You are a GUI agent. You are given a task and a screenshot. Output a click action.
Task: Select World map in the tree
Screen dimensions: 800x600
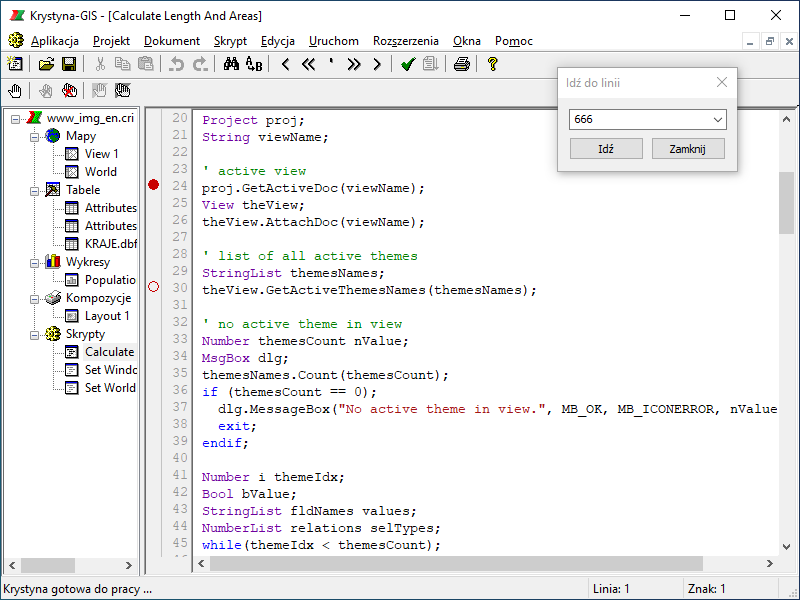(x=101, y=172)
